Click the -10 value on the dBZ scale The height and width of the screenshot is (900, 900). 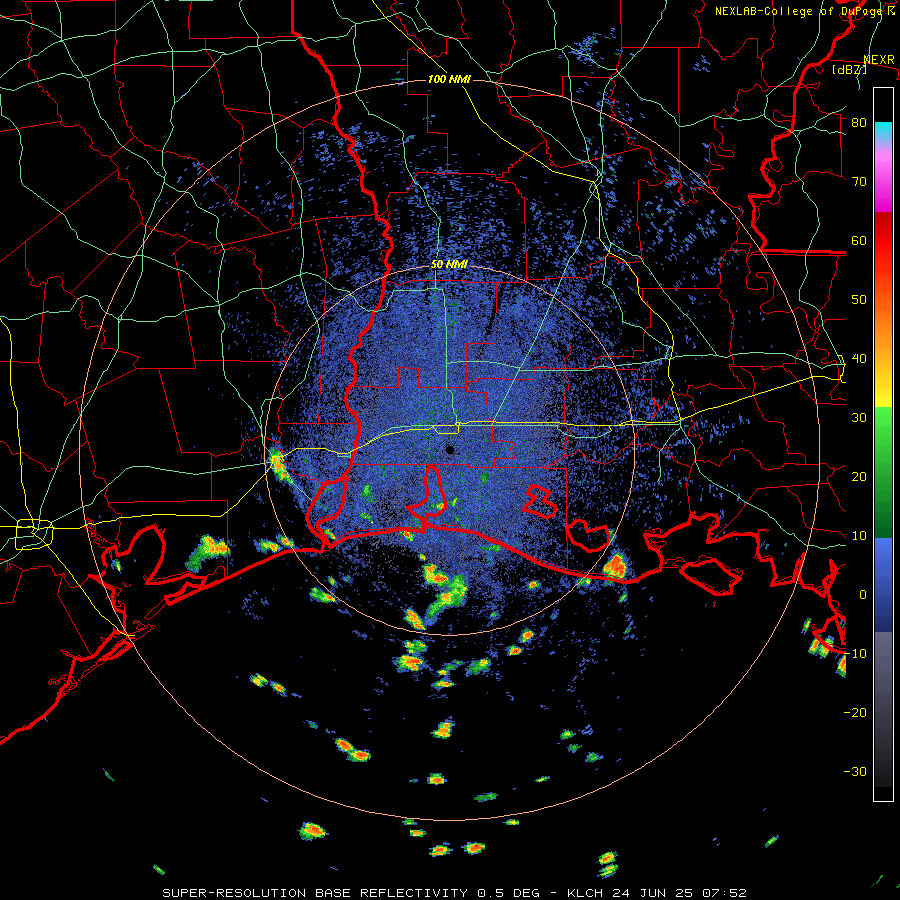[x=855, y=653]
